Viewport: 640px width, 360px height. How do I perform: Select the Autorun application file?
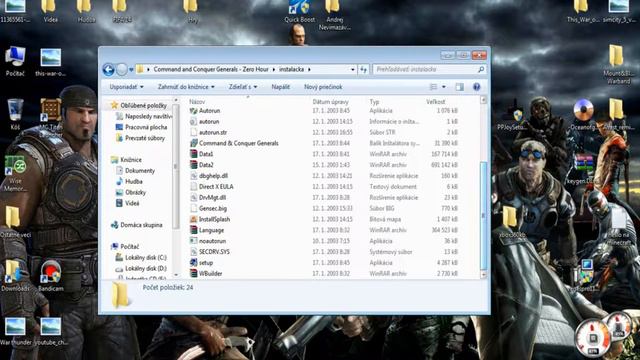[209, 111]
